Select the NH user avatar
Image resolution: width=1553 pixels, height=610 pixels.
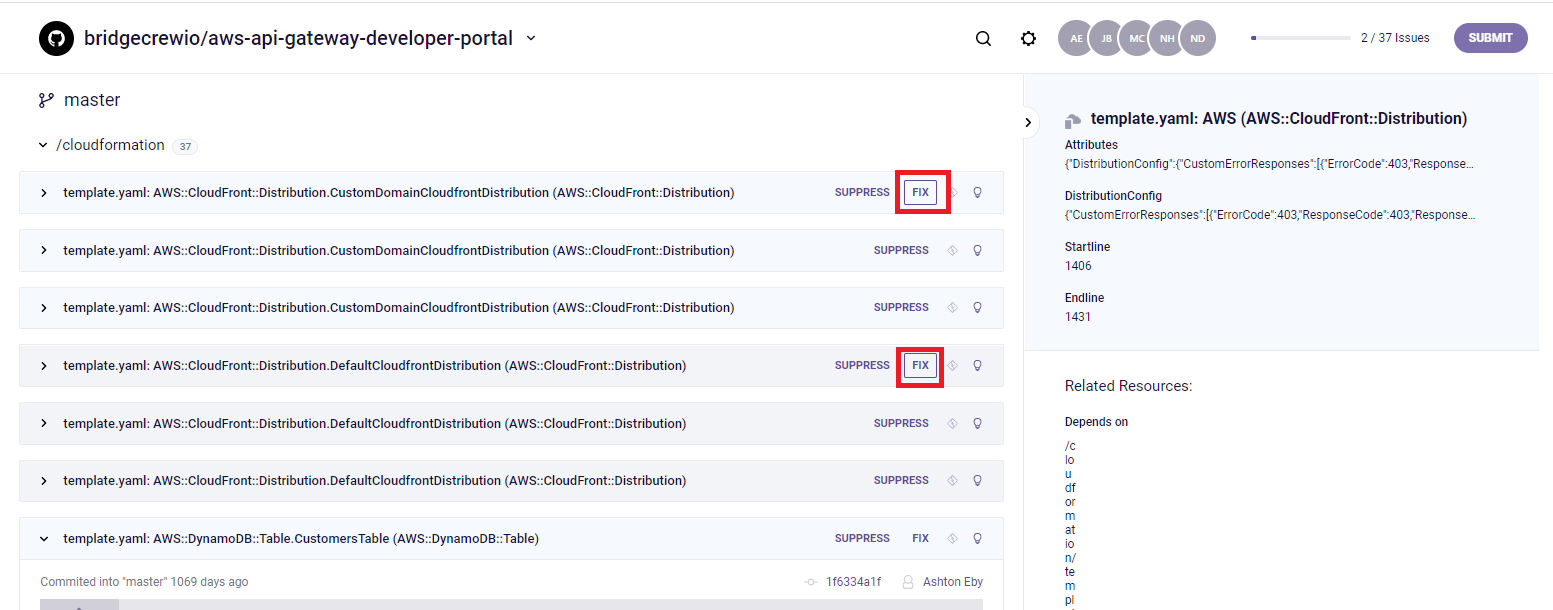(x=1167, y=38)
